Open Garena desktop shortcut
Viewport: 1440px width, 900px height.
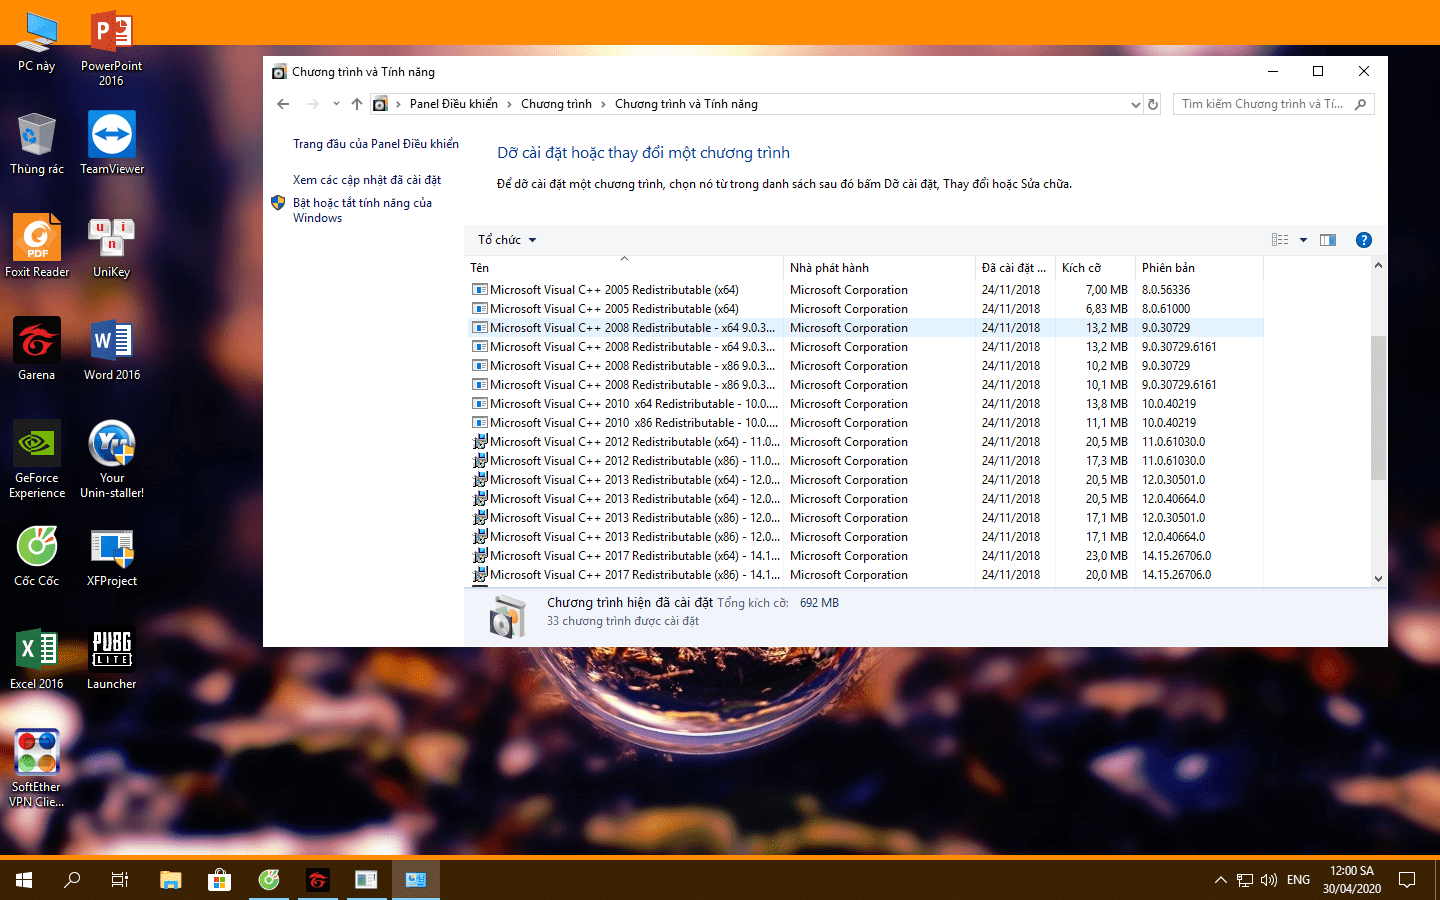(x=37, y=349)
